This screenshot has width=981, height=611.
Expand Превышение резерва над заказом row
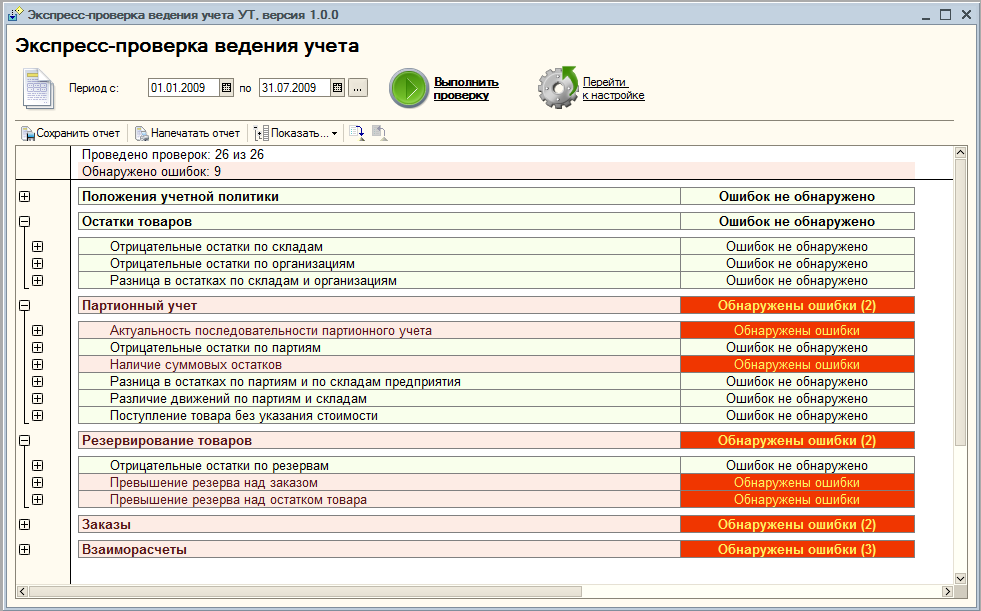[x=38, y=482]
